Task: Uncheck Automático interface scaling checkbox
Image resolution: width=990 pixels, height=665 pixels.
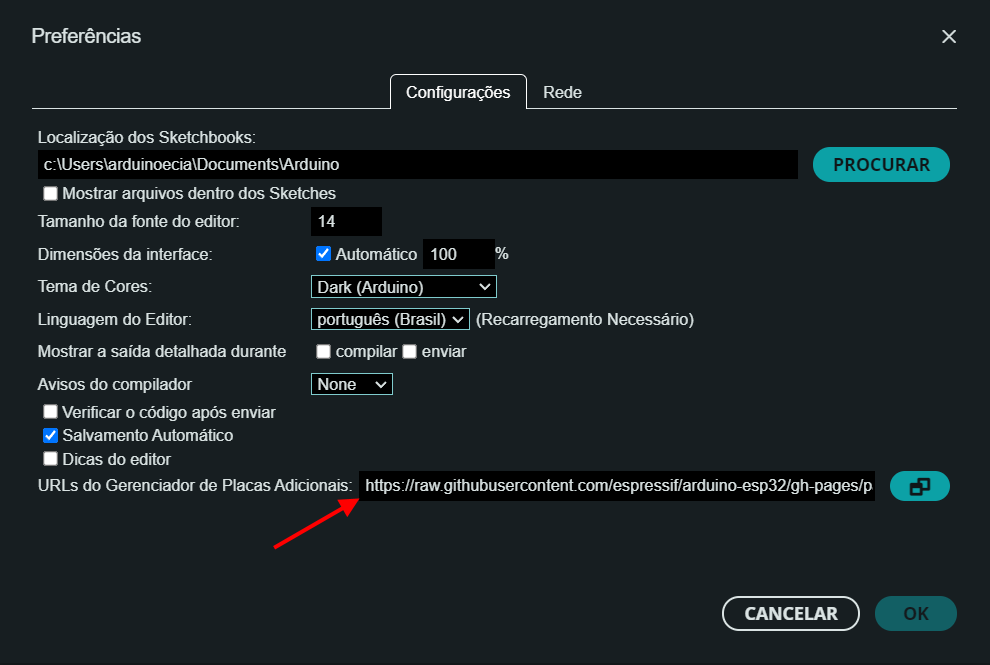Action: tap(323, 254)
